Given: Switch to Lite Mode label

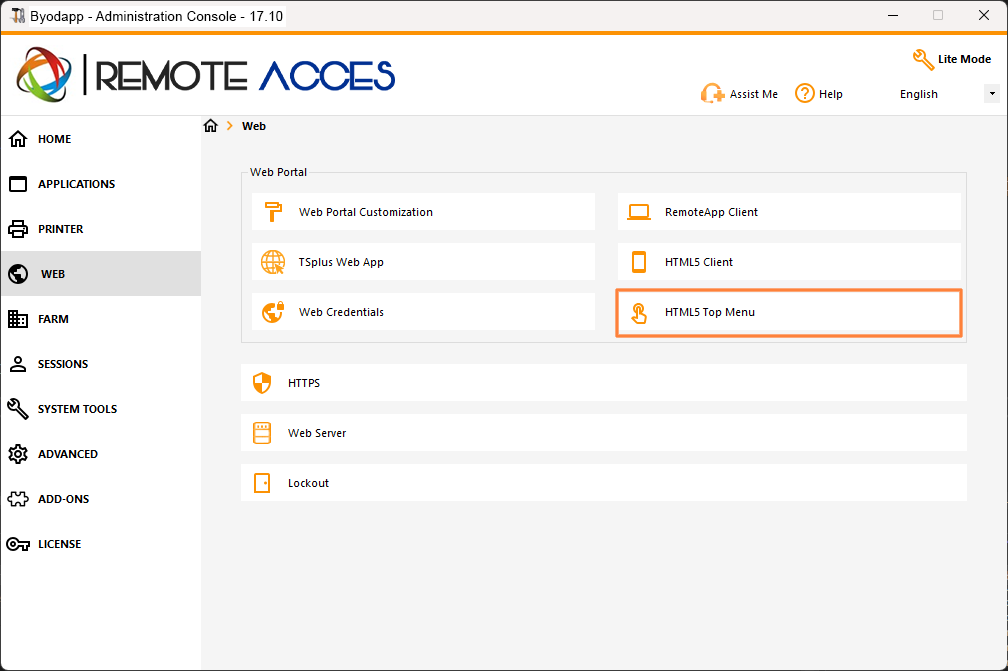Looking at the screenshot, I should tap(964, 59).
